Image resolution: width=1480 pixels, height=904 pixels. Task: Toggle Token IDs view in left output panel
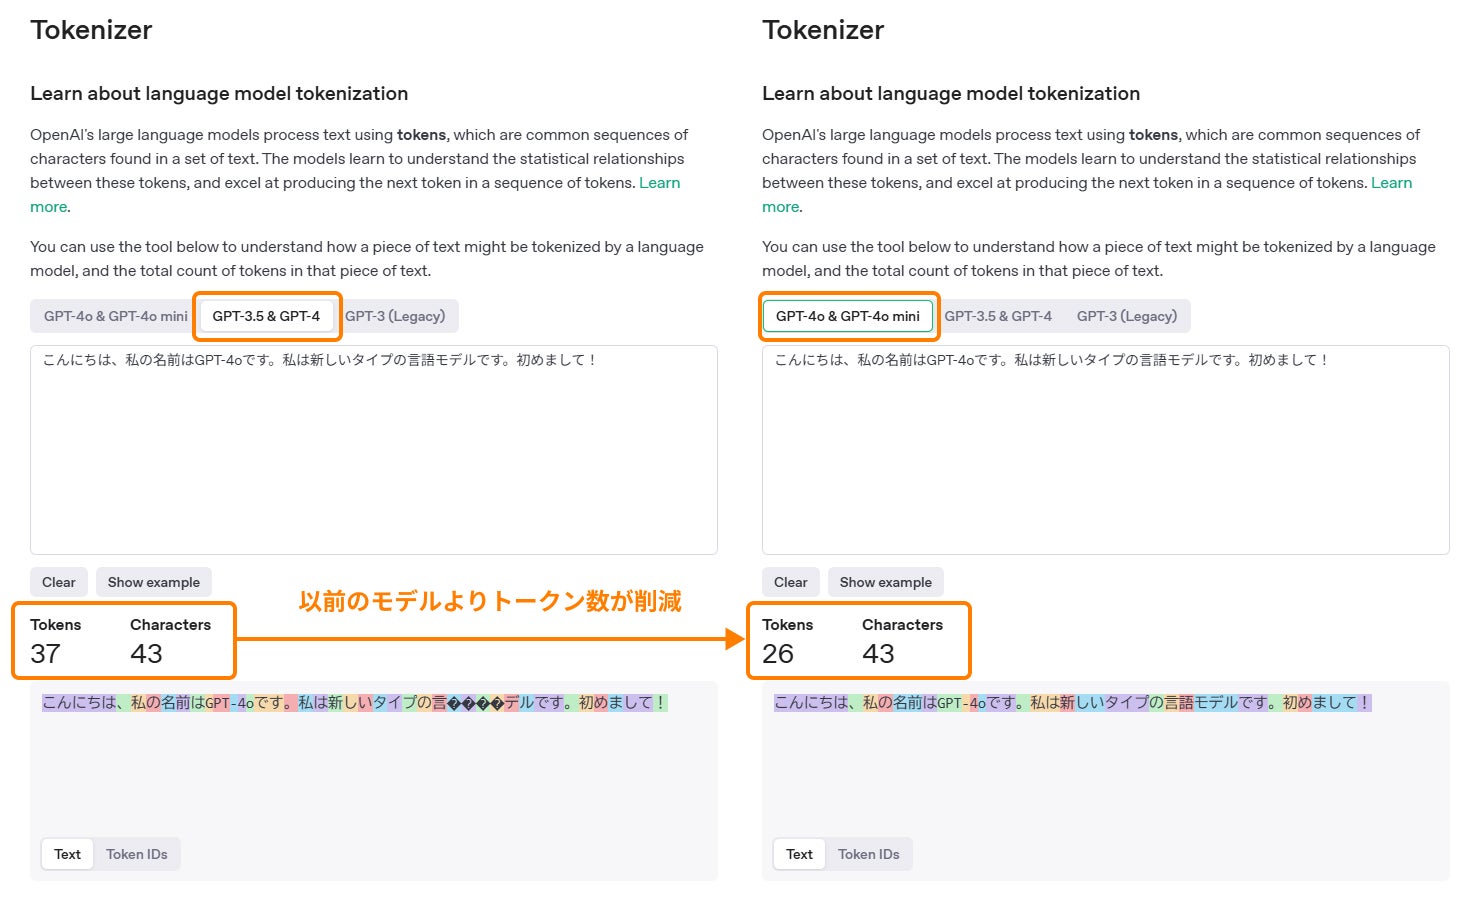pyautogui.click(x=137, y=854)
